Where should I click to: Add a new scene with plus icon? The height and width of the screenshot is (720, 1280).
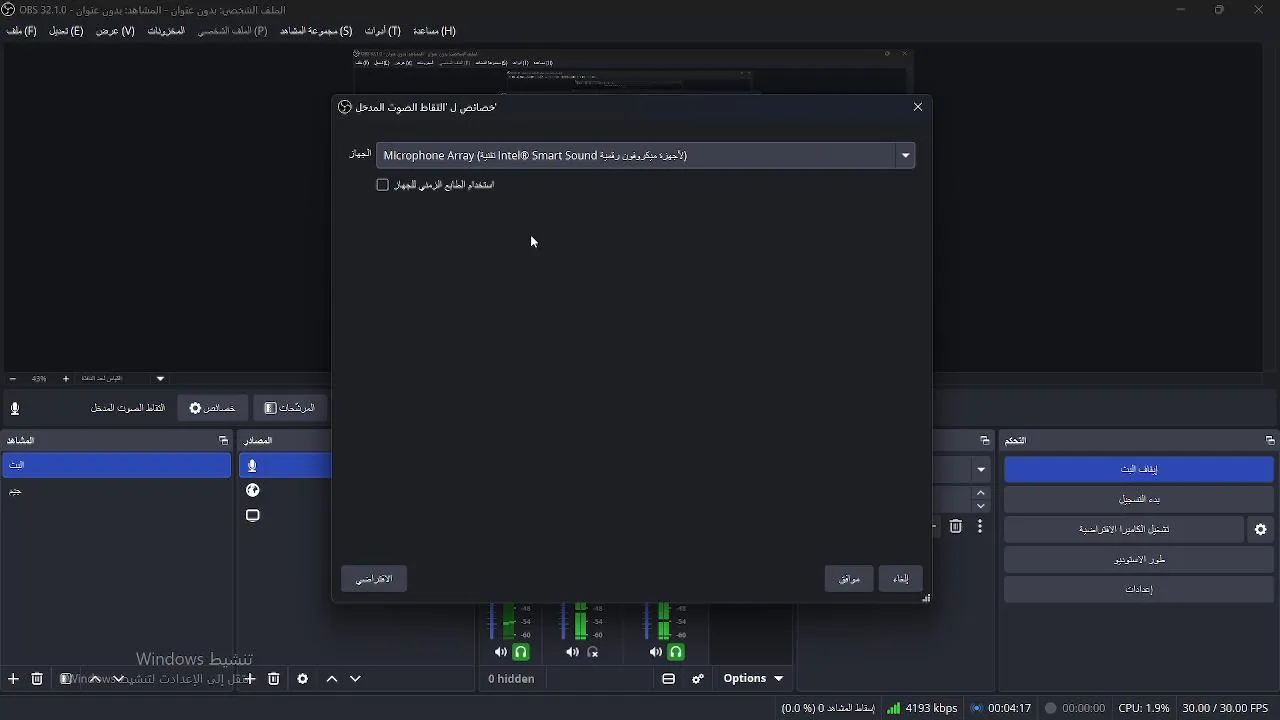[13, 679]
